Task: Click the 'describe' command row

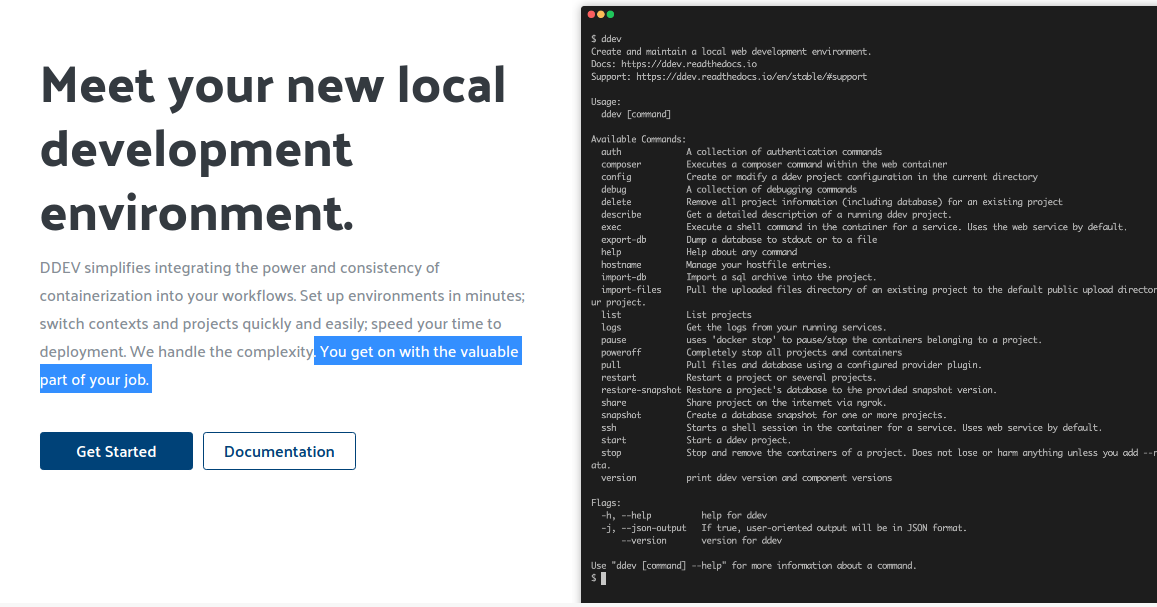Action: 776,214
